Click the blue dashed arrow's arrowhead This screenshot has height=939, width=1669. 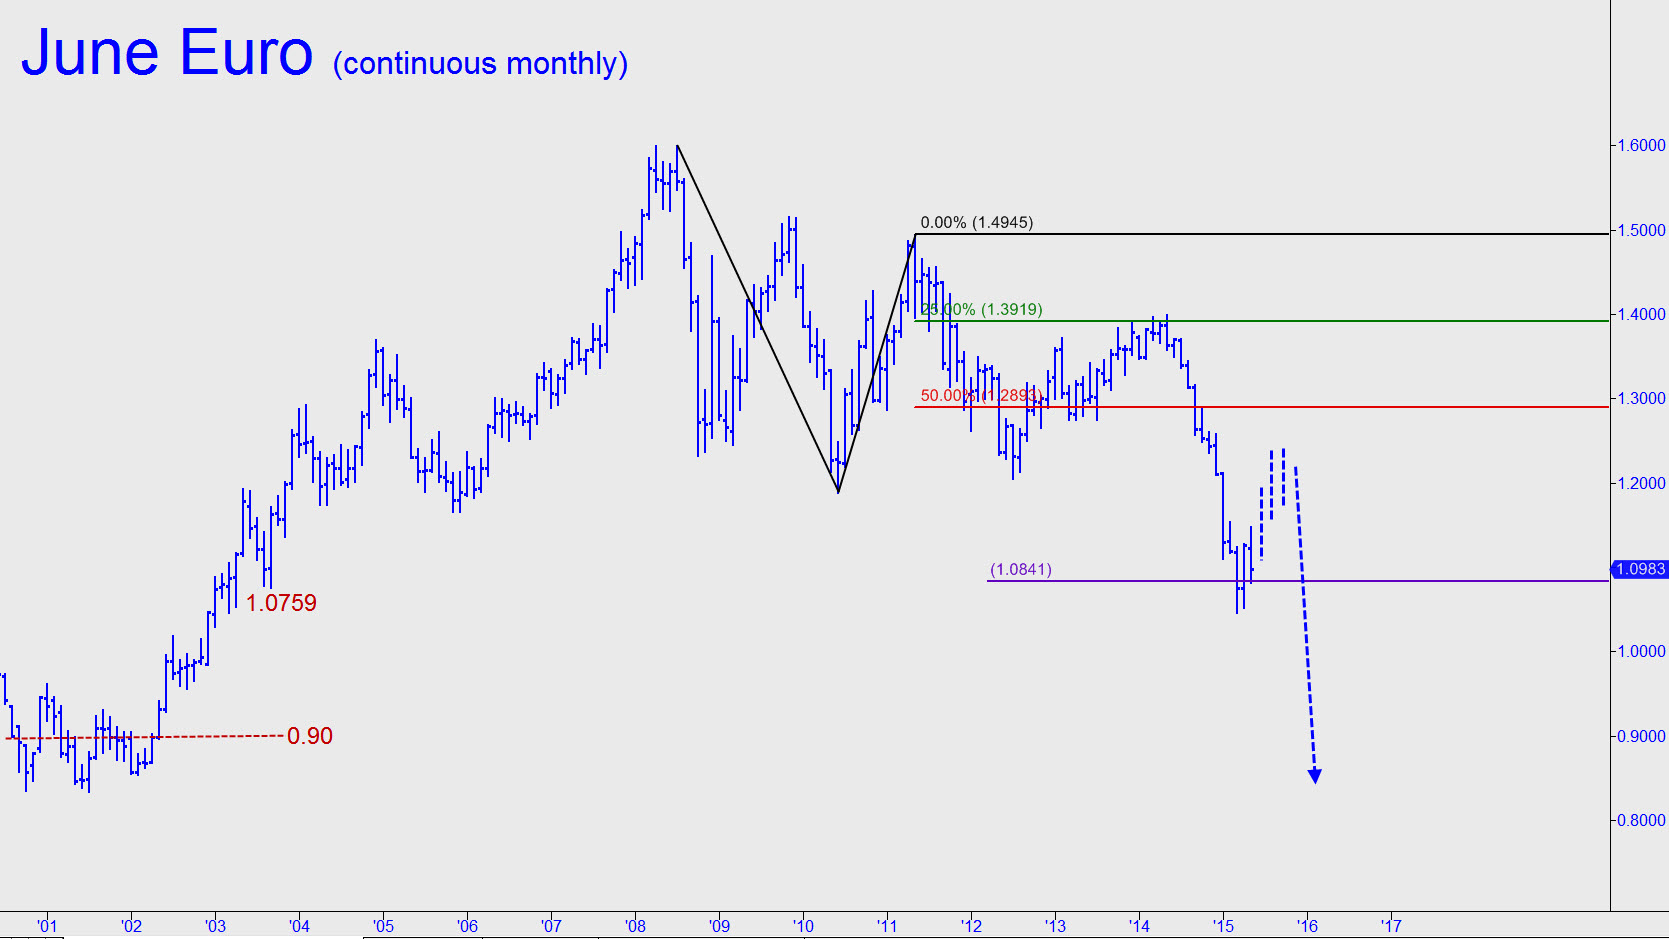[x=1315, y=776]
